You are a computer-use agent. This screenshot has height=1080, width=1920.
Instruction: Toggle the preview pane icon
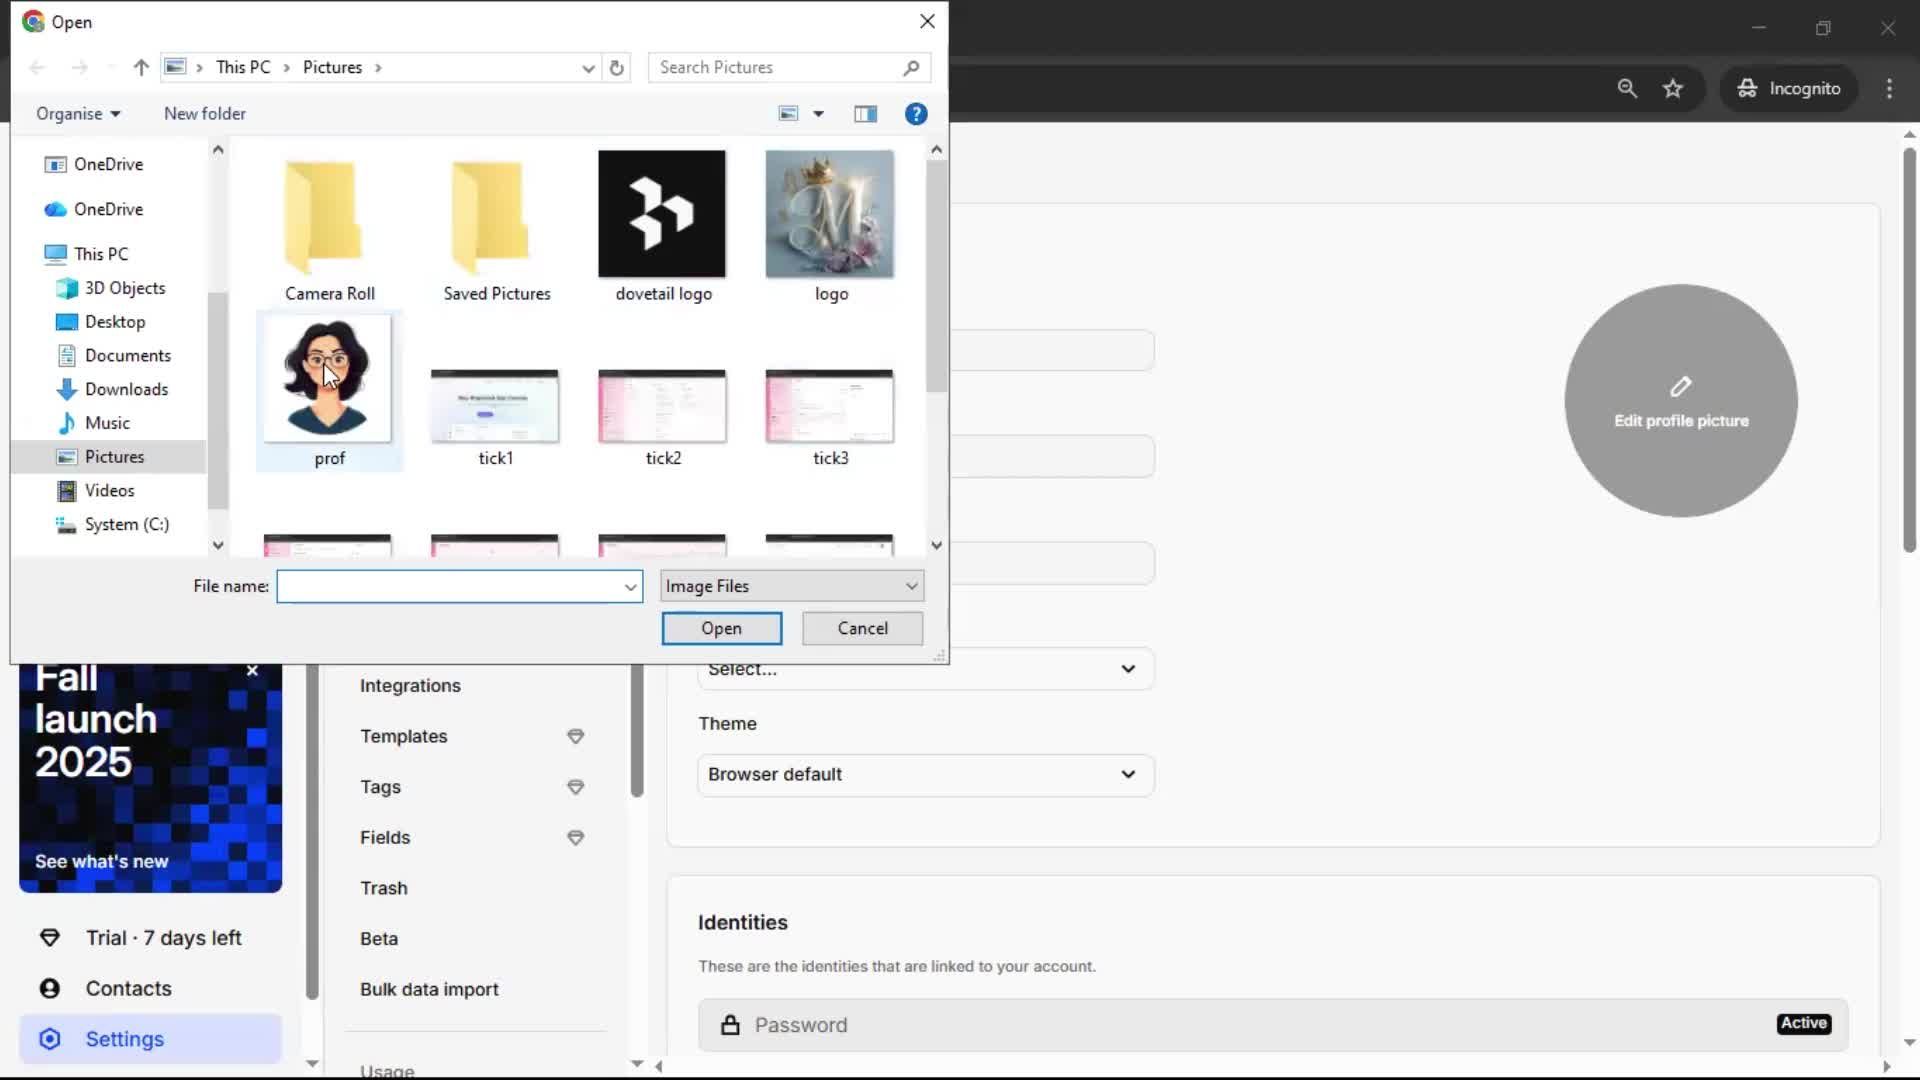[865, 114]
